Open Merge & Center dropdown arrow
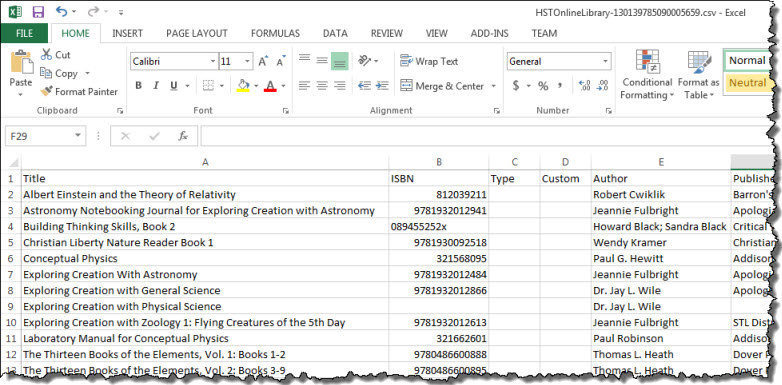Image resolution: width=782 pixels, height=385 pixels. [493, 86]
